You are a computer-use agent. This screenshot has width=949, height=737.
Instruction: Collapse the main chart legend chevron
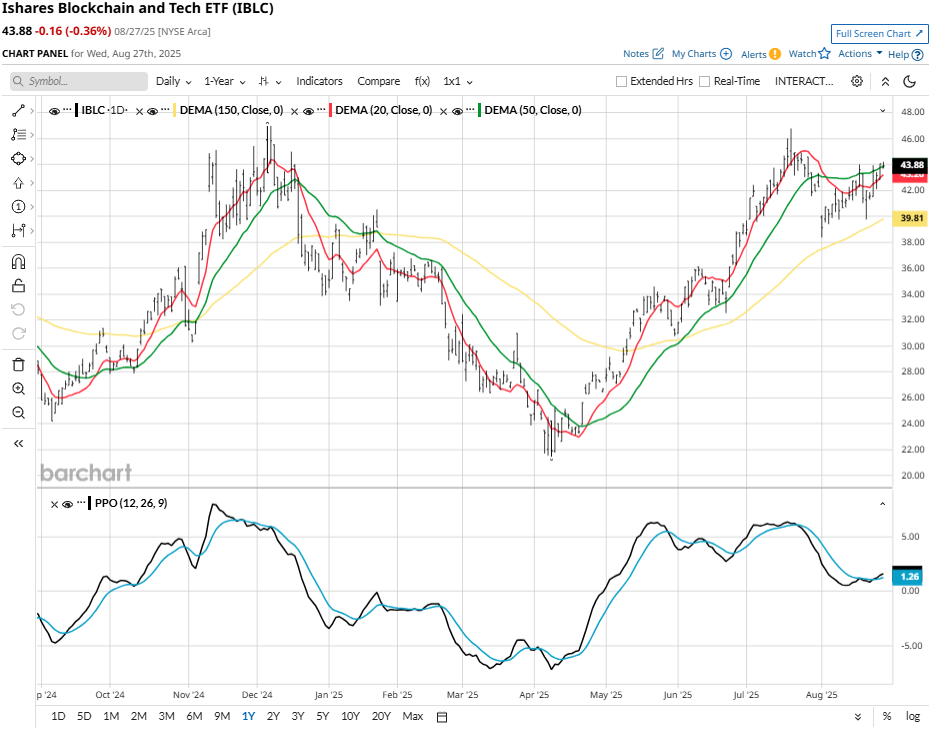tap(882, 111)
